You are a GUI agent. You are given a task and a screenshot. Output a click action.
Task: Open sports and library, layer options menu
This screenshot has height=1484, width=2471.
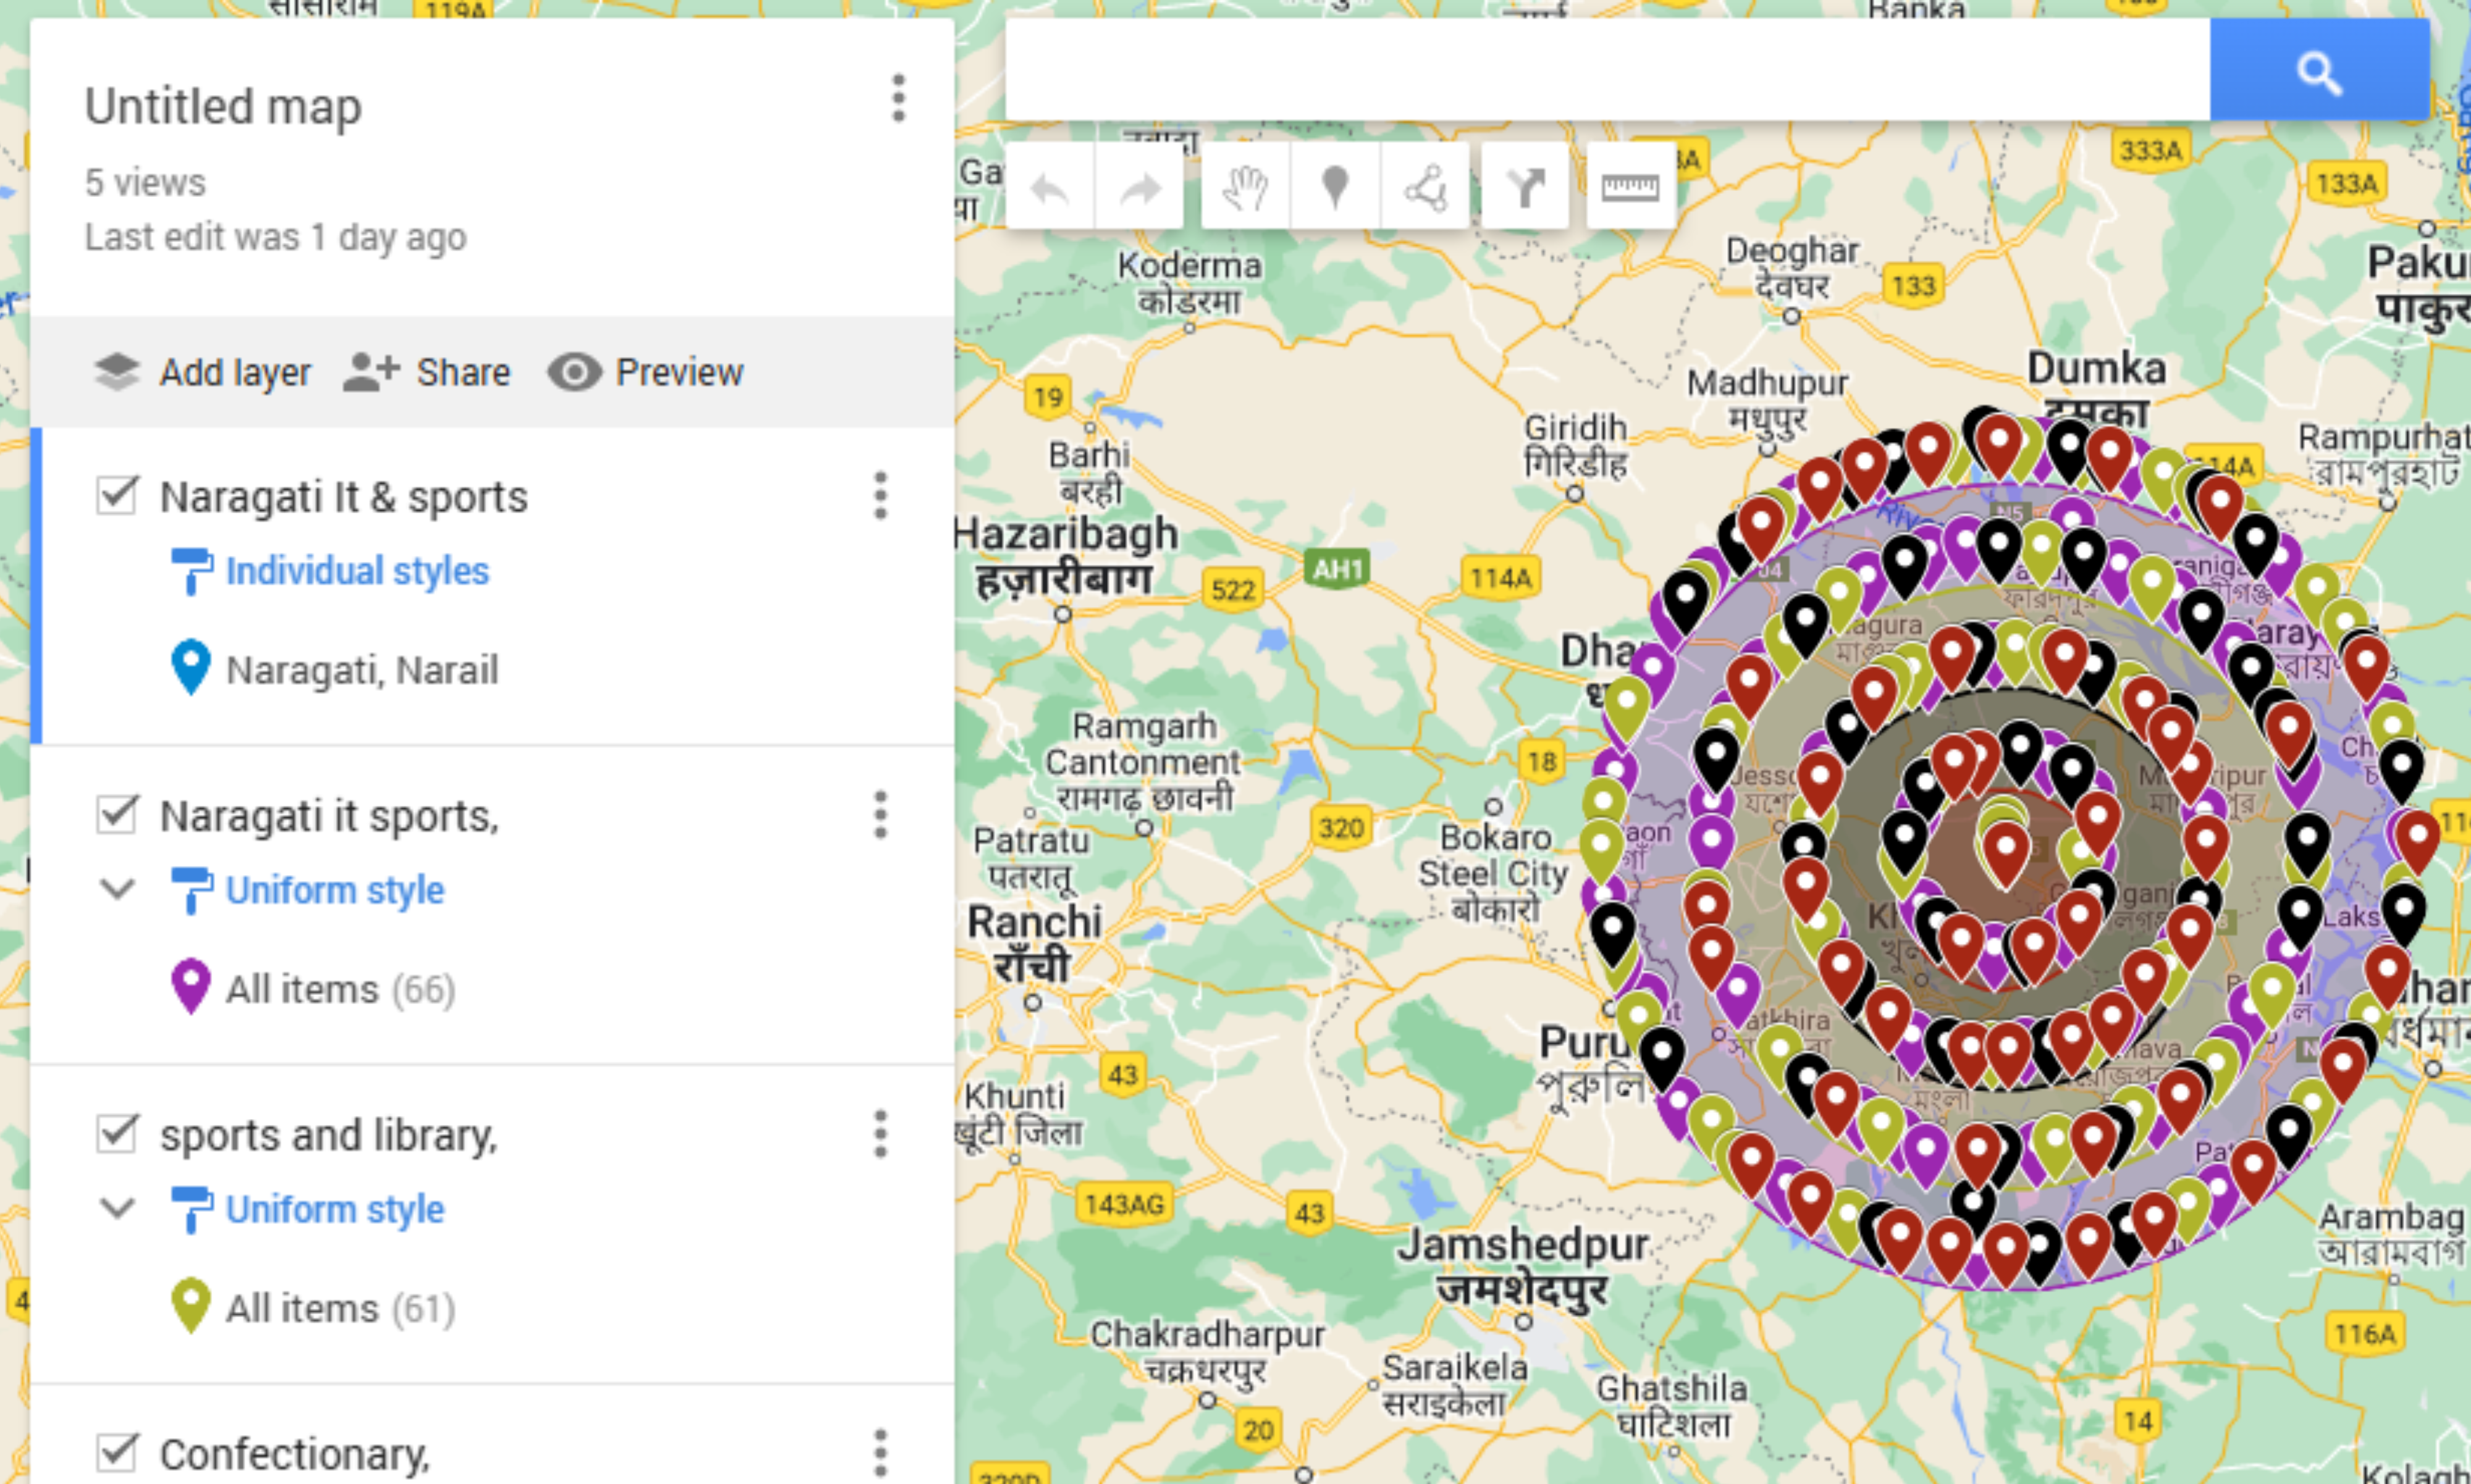point(880,1134)
